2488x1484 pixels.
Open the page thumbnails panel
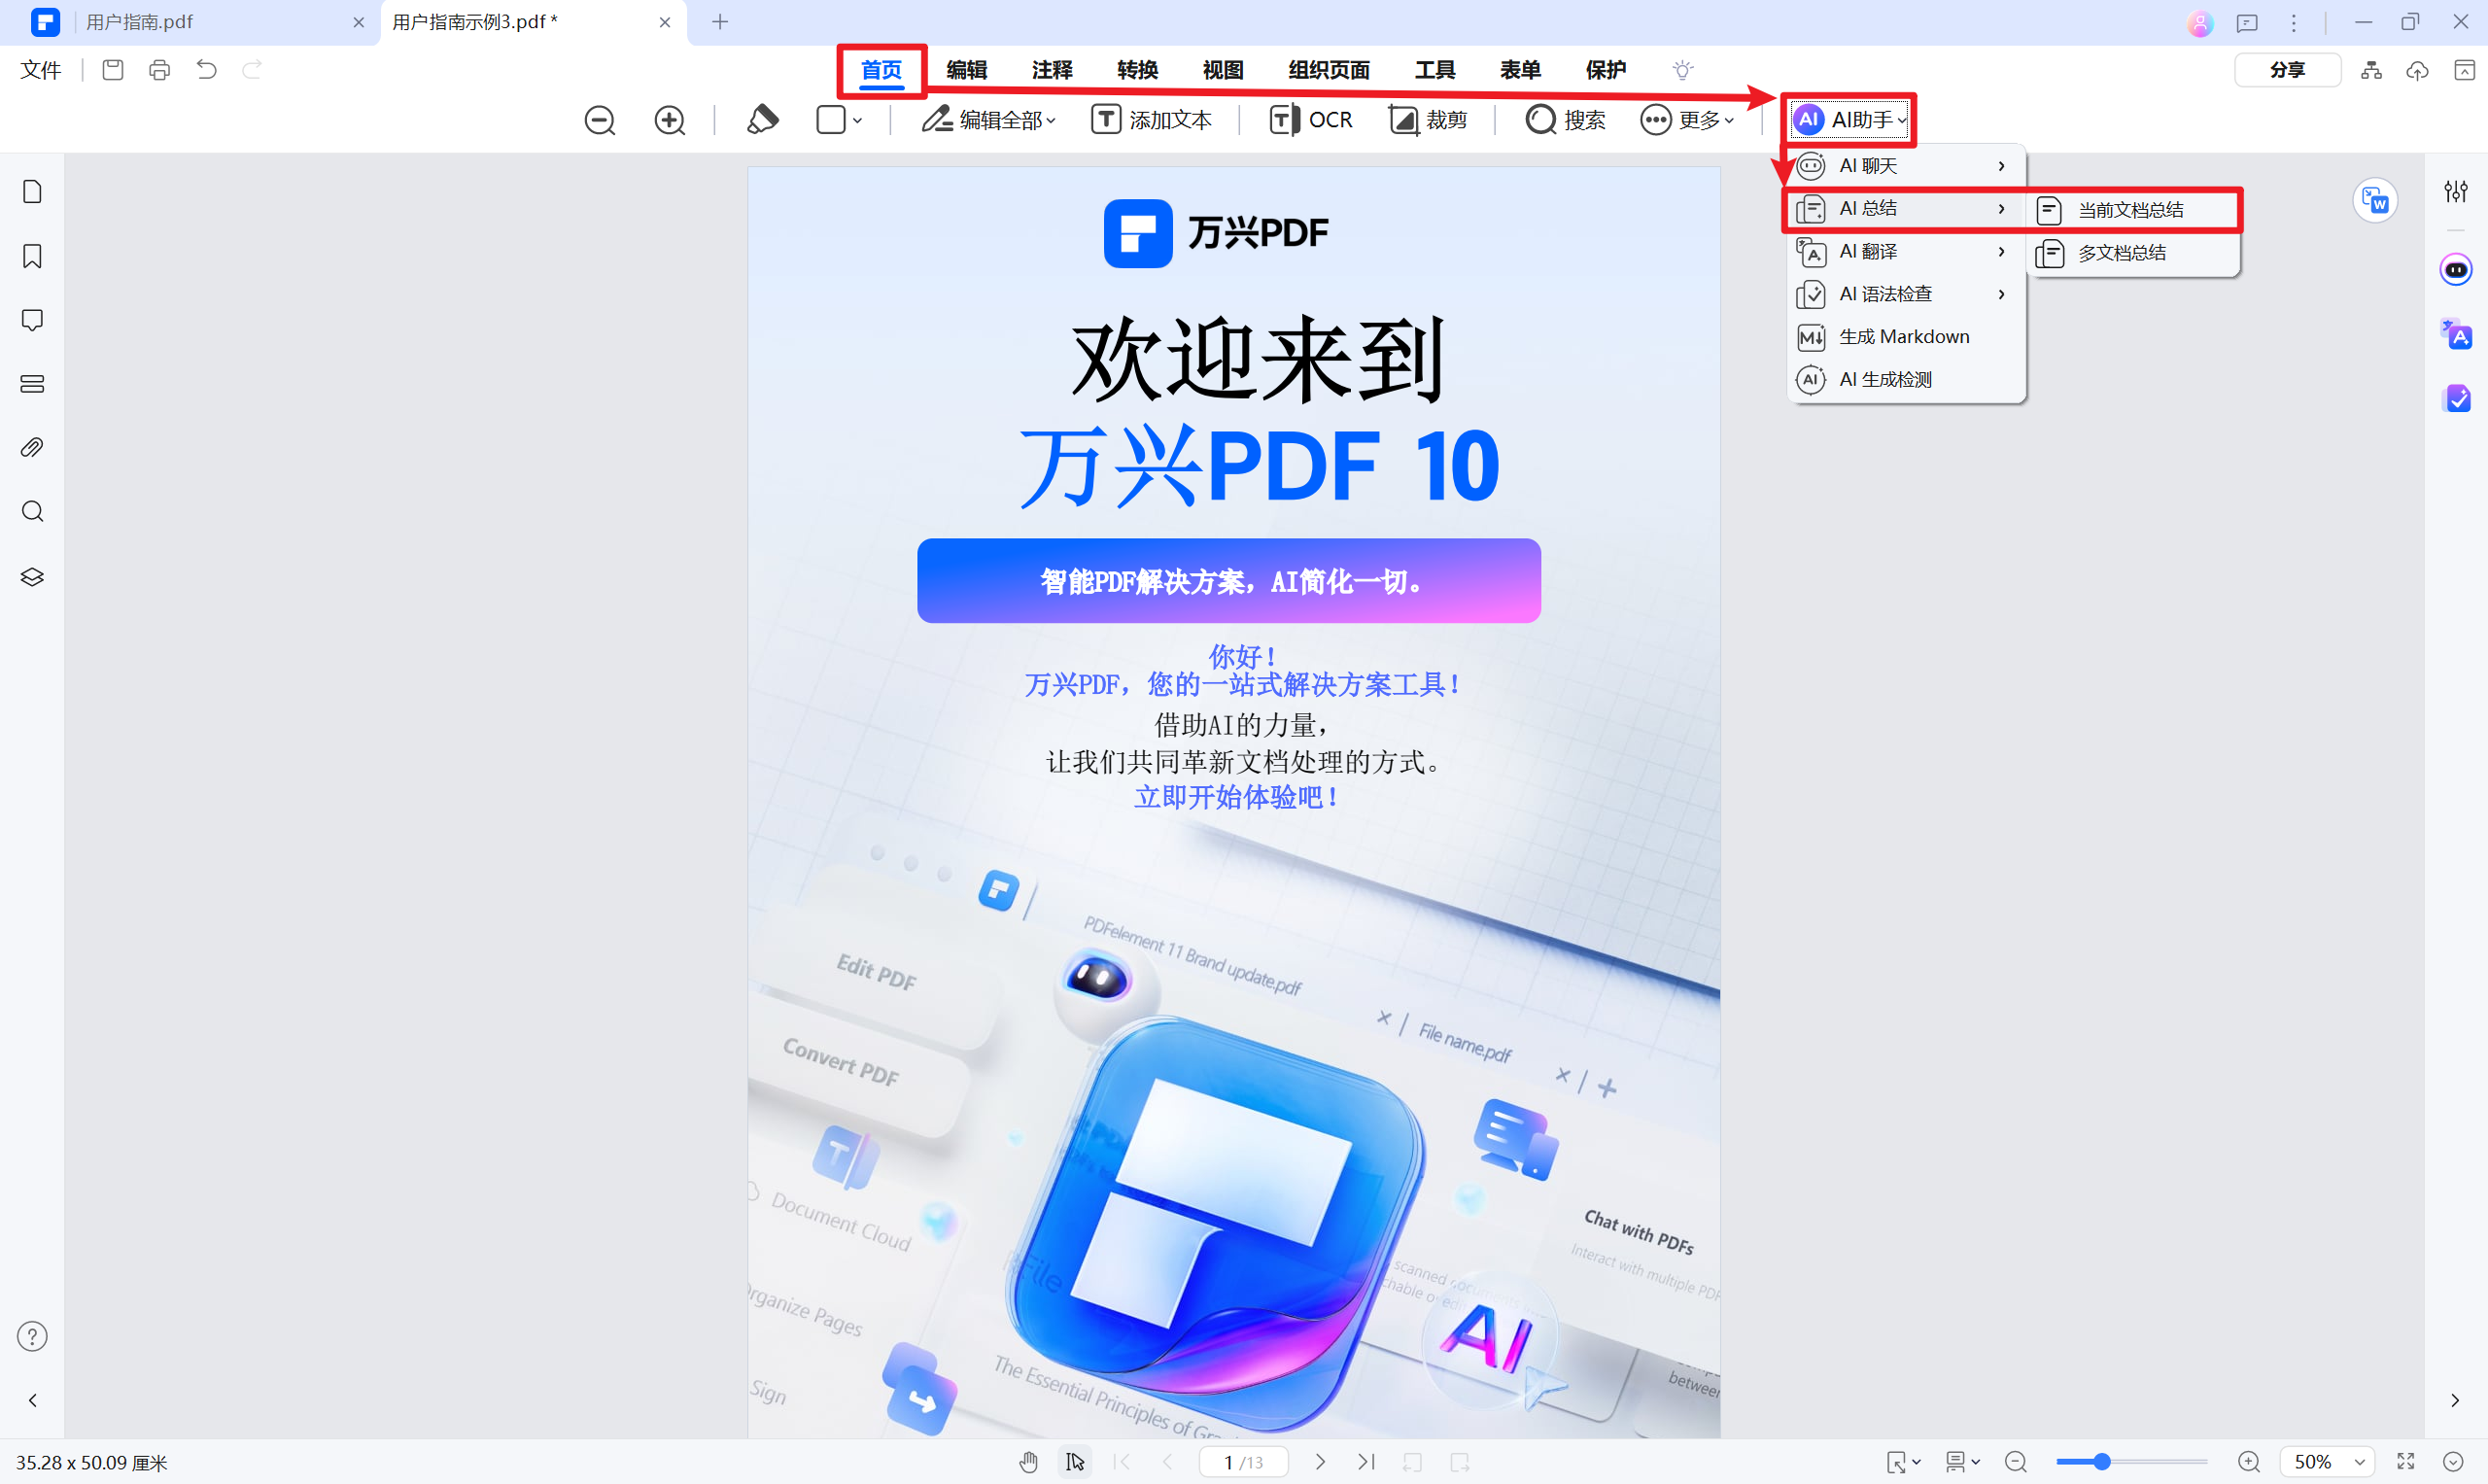point(31,190)
